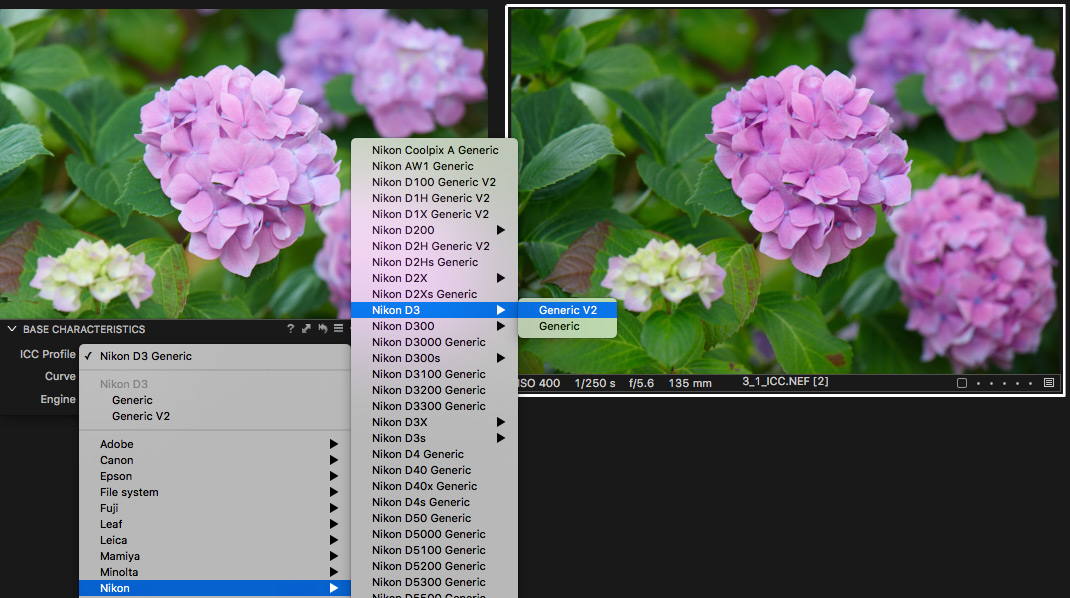Pick Nikon D50 Generic profile
1070x598 pixels.
coord(434,518)
